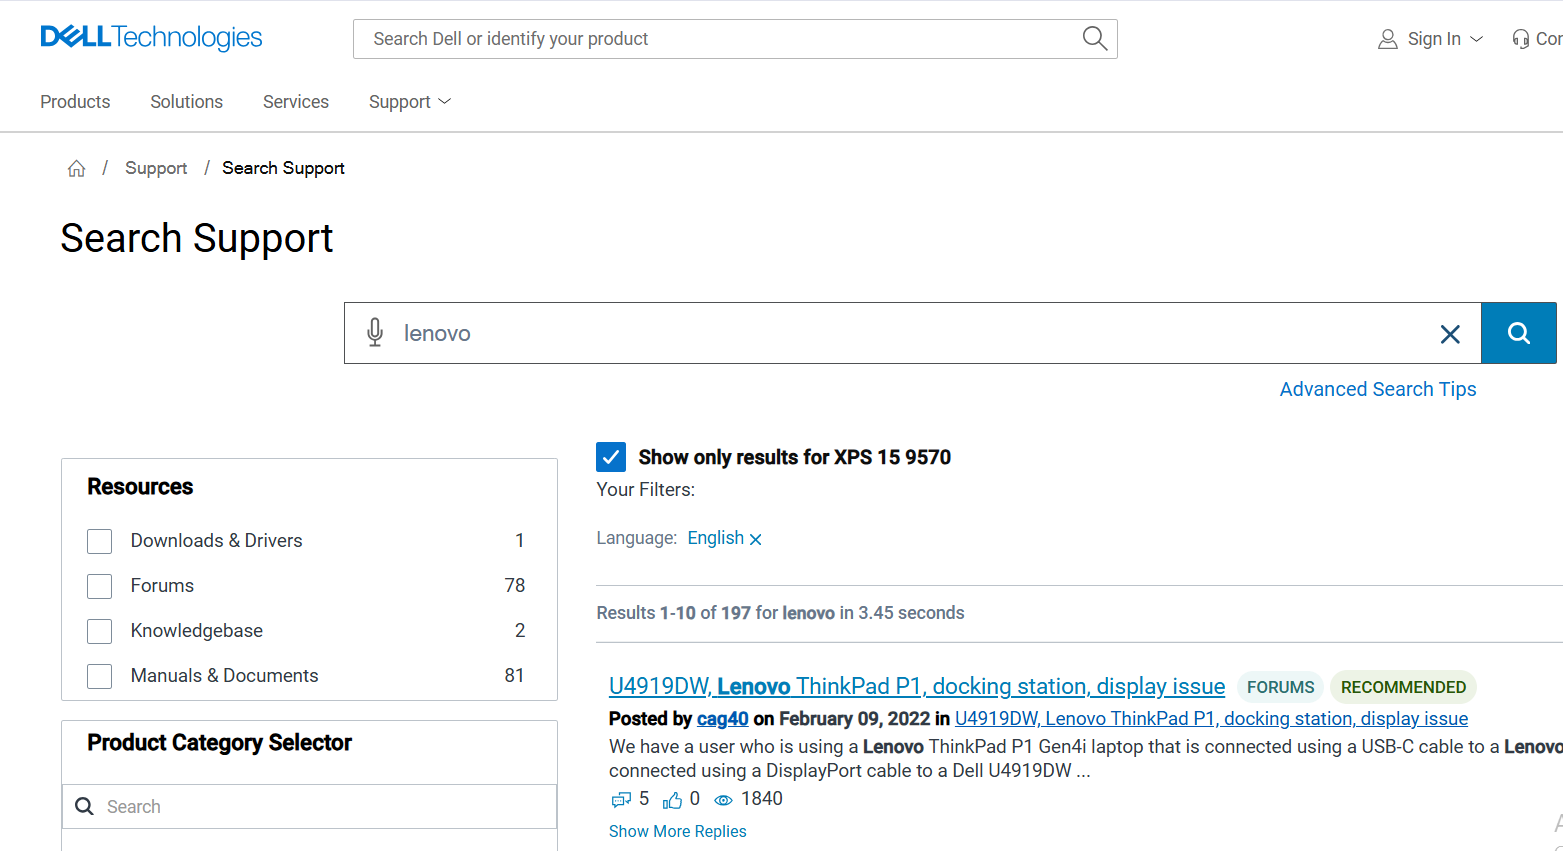The width and height of the screenshot is (1563, 851).
Task: Clear the lenovo search text
Action: (1450, 334)
